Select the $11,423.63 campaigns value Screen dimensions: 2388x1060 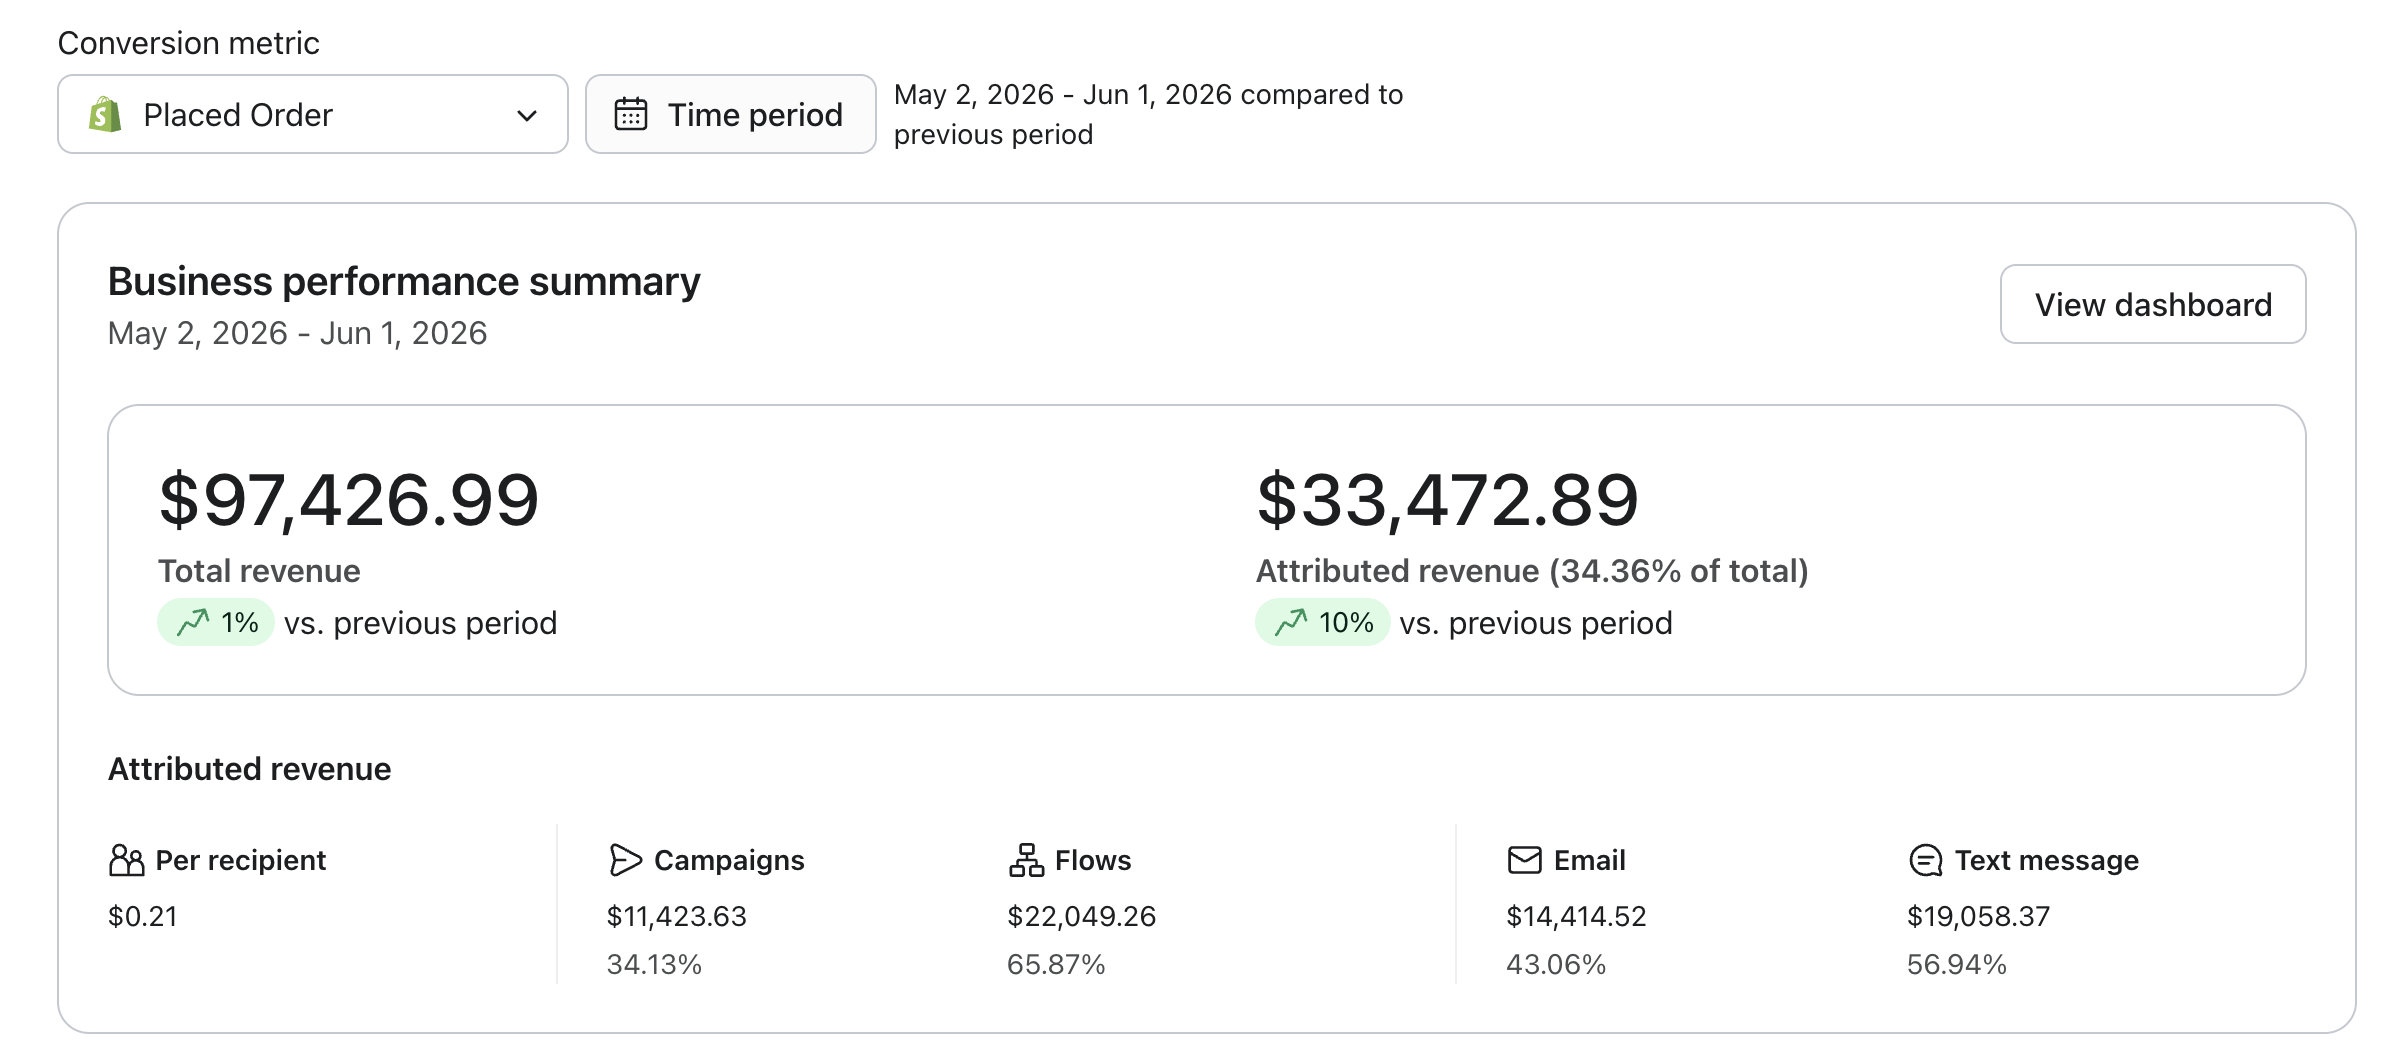(677, 916)
